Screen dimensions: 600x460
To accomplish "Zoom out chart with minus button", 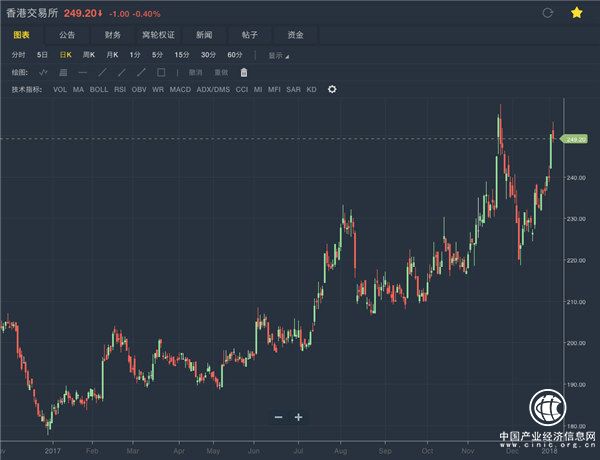I will (x=278, y=417).
